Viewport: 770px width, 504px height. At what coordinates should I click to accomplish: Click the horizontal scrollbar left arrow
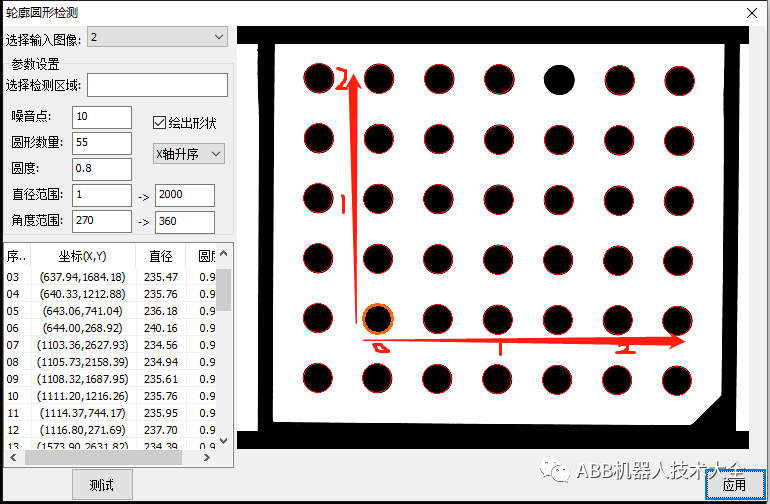pos(13,457)
